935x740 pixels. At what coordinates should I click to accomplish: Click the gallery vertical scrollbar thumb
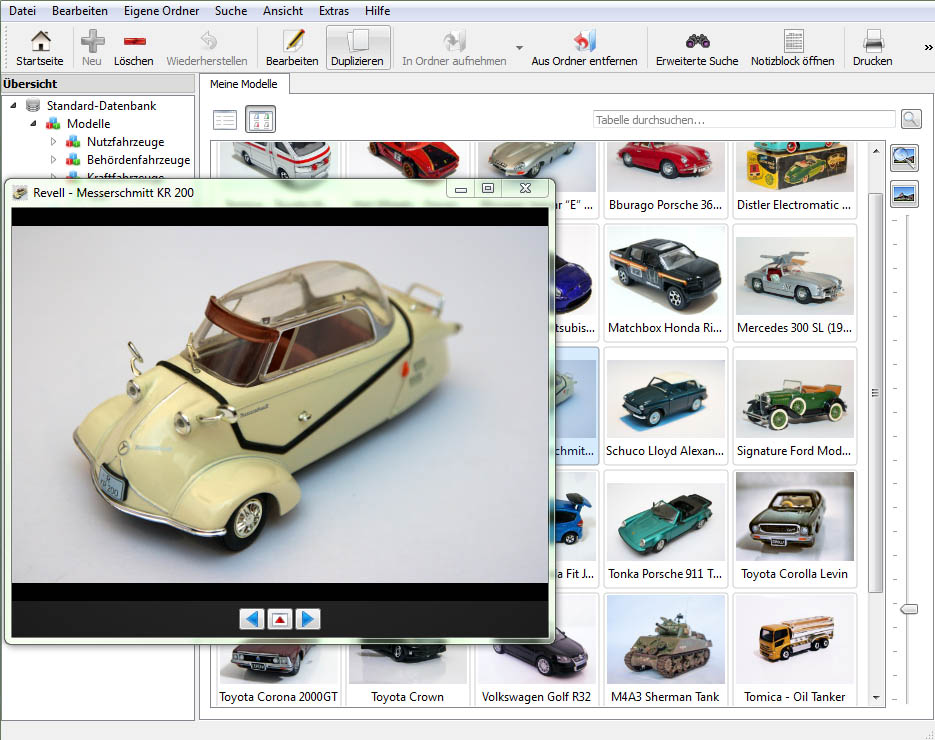[875, 392]
